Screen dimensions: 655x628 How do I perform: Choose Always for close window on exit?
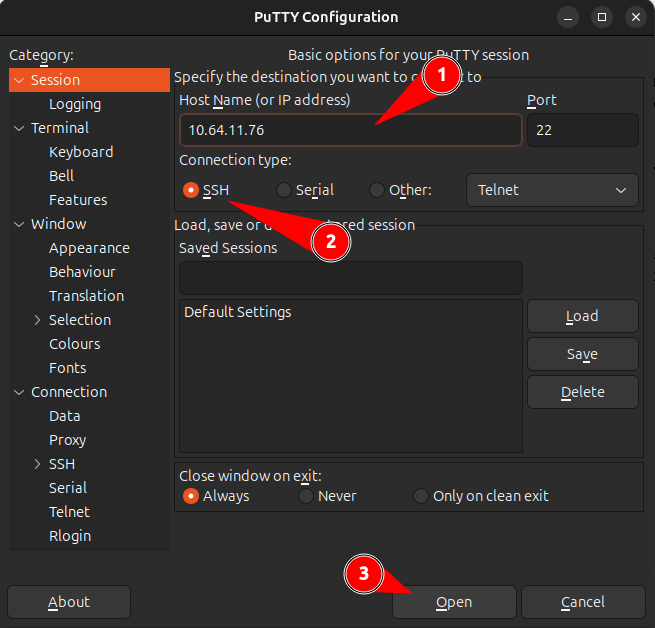coord(191,496)
